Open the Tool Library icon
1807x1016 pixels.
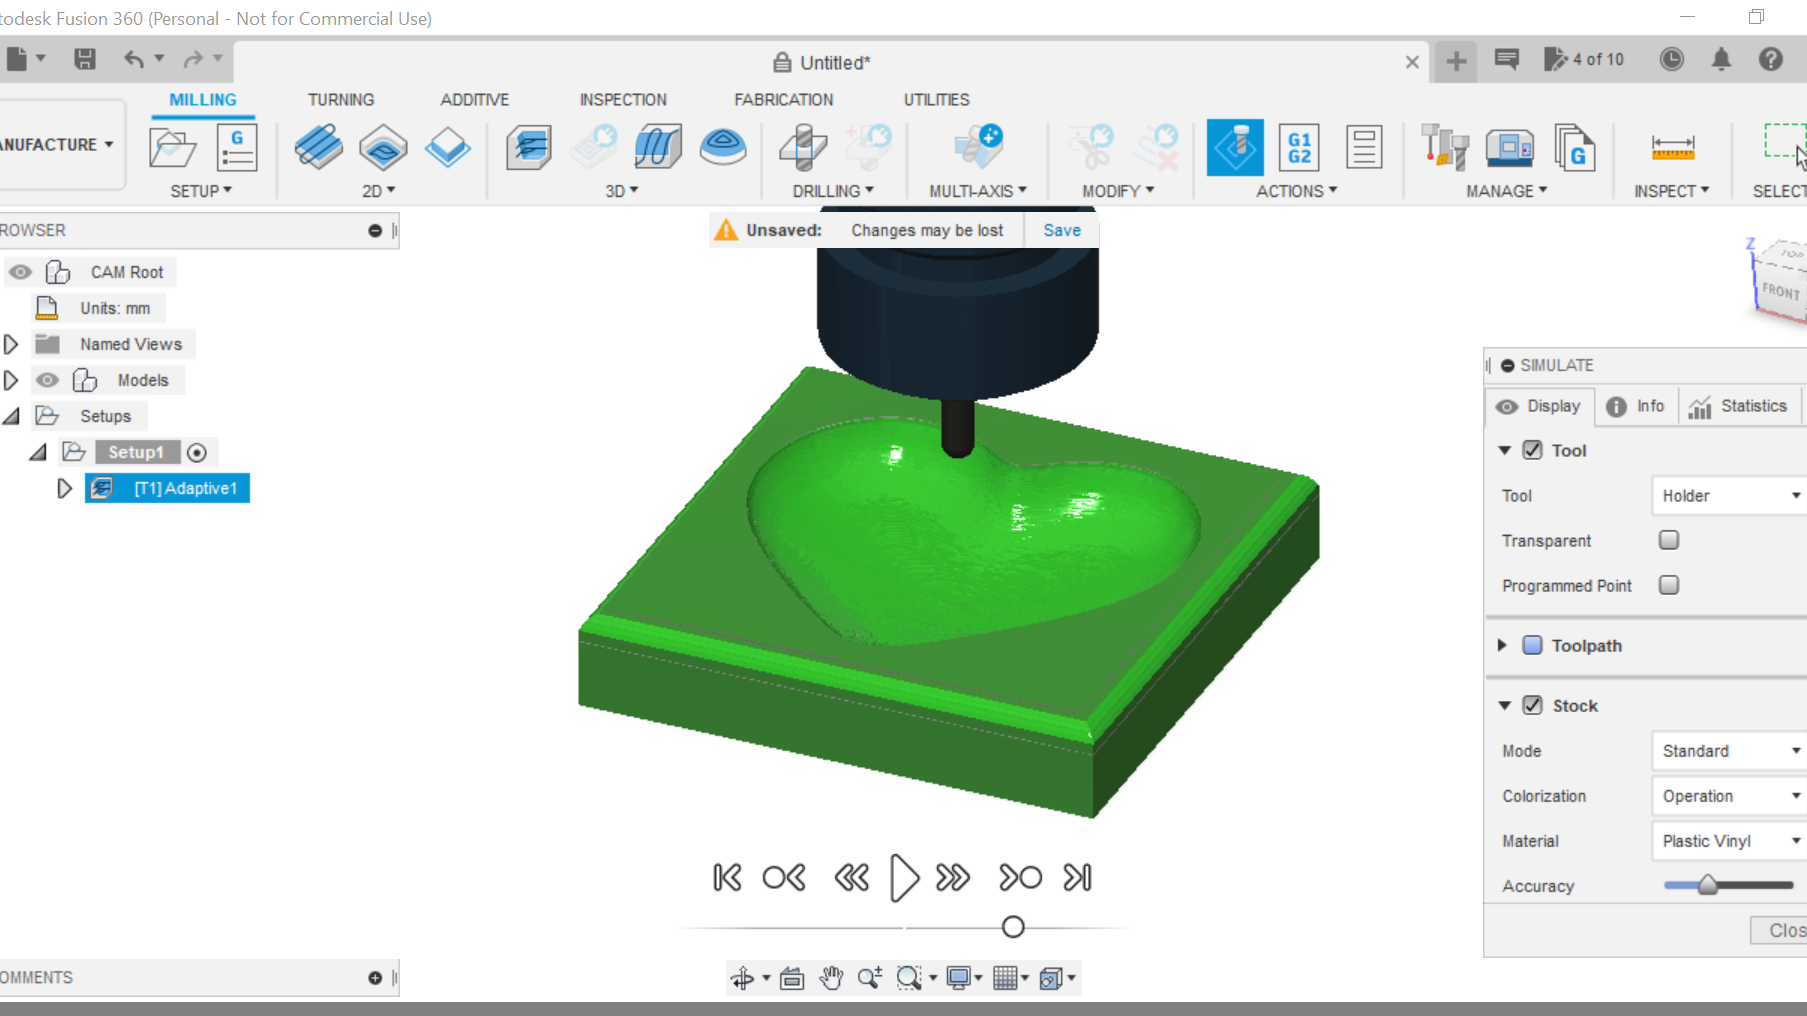click(x=1444, y=147)
